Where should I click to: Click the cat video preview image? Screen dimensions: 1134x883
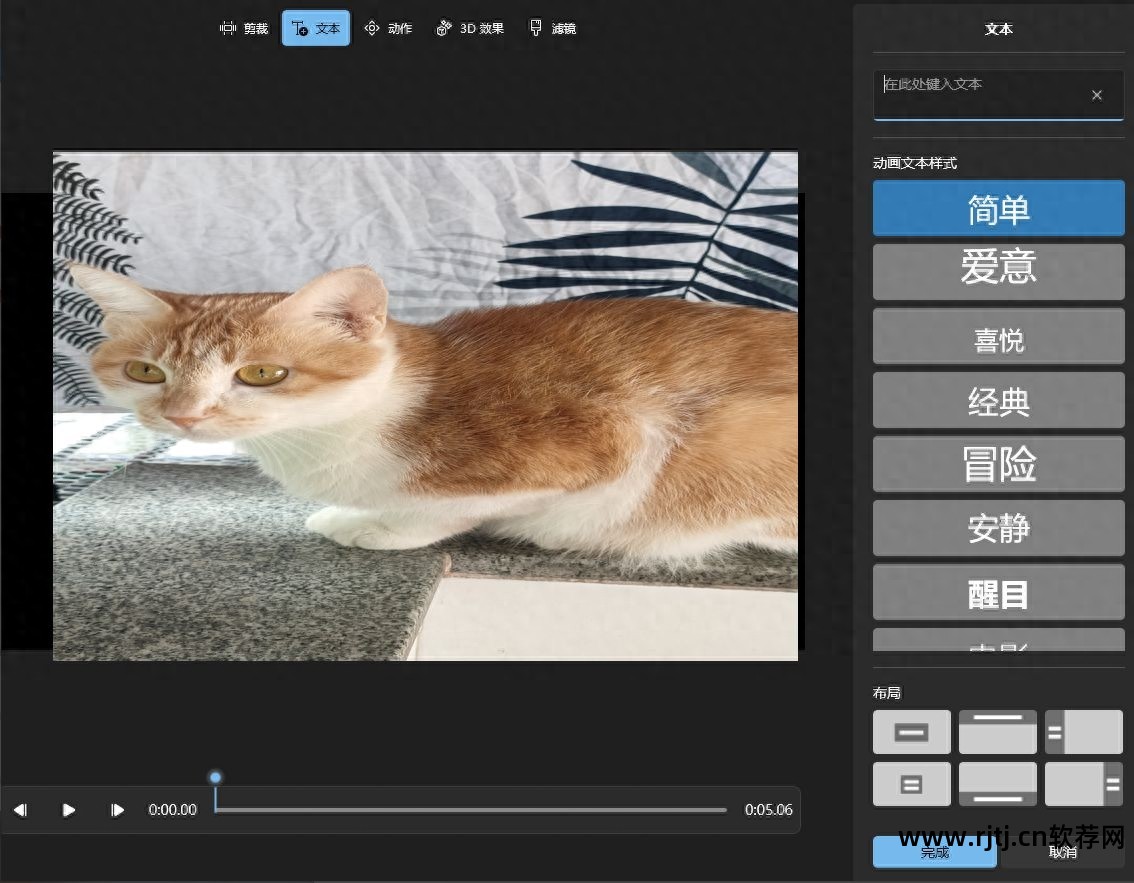[425, 406]
